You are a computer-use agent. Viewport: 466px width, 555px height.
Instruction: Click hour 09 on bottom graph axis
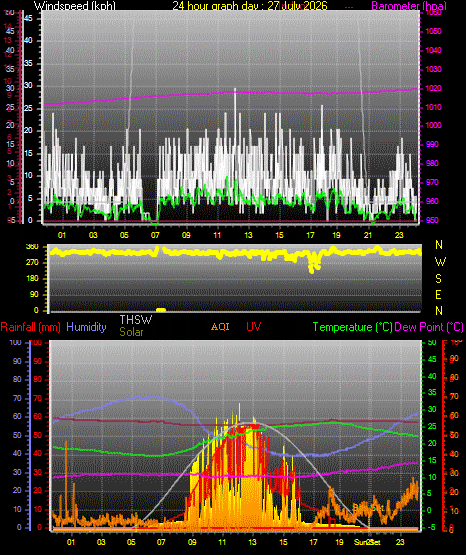[x=192, y=542]
